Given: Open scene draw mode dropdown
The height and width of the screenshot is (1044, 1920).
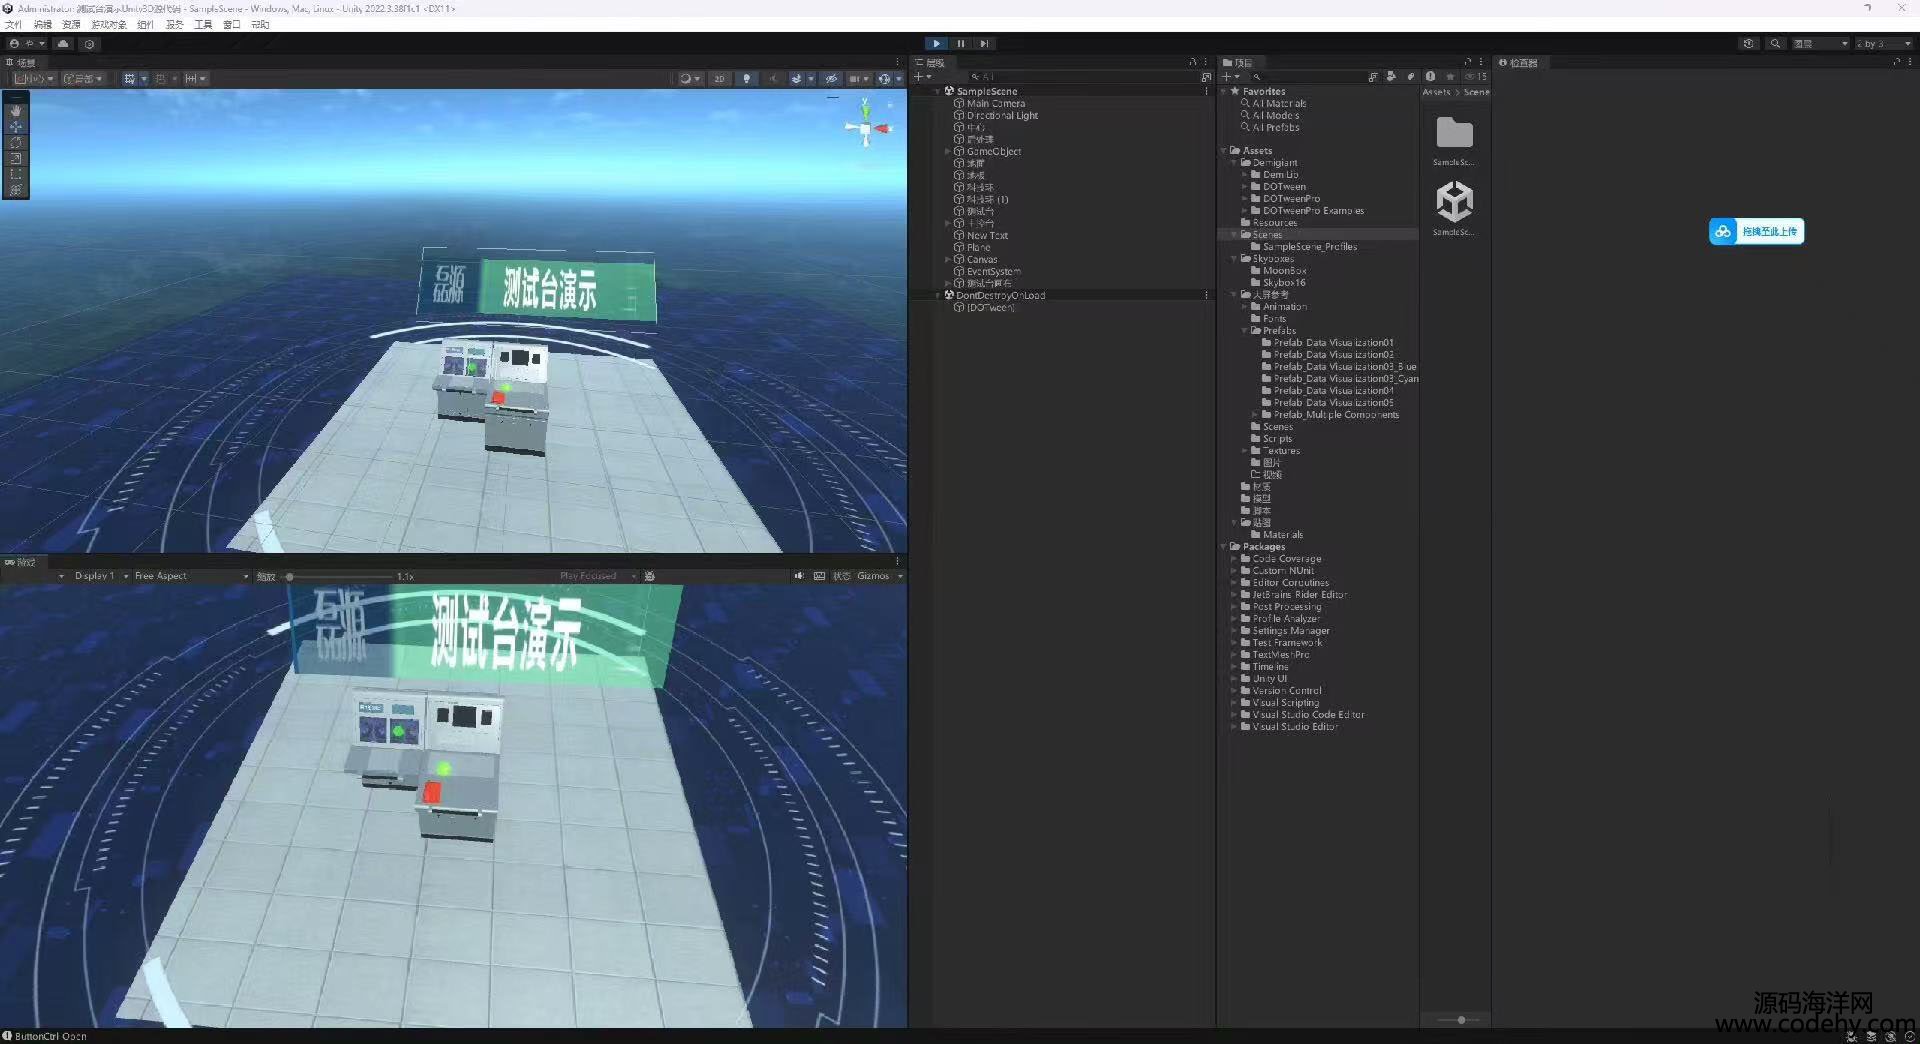Looking at the screenshot, I should point(690,78).
